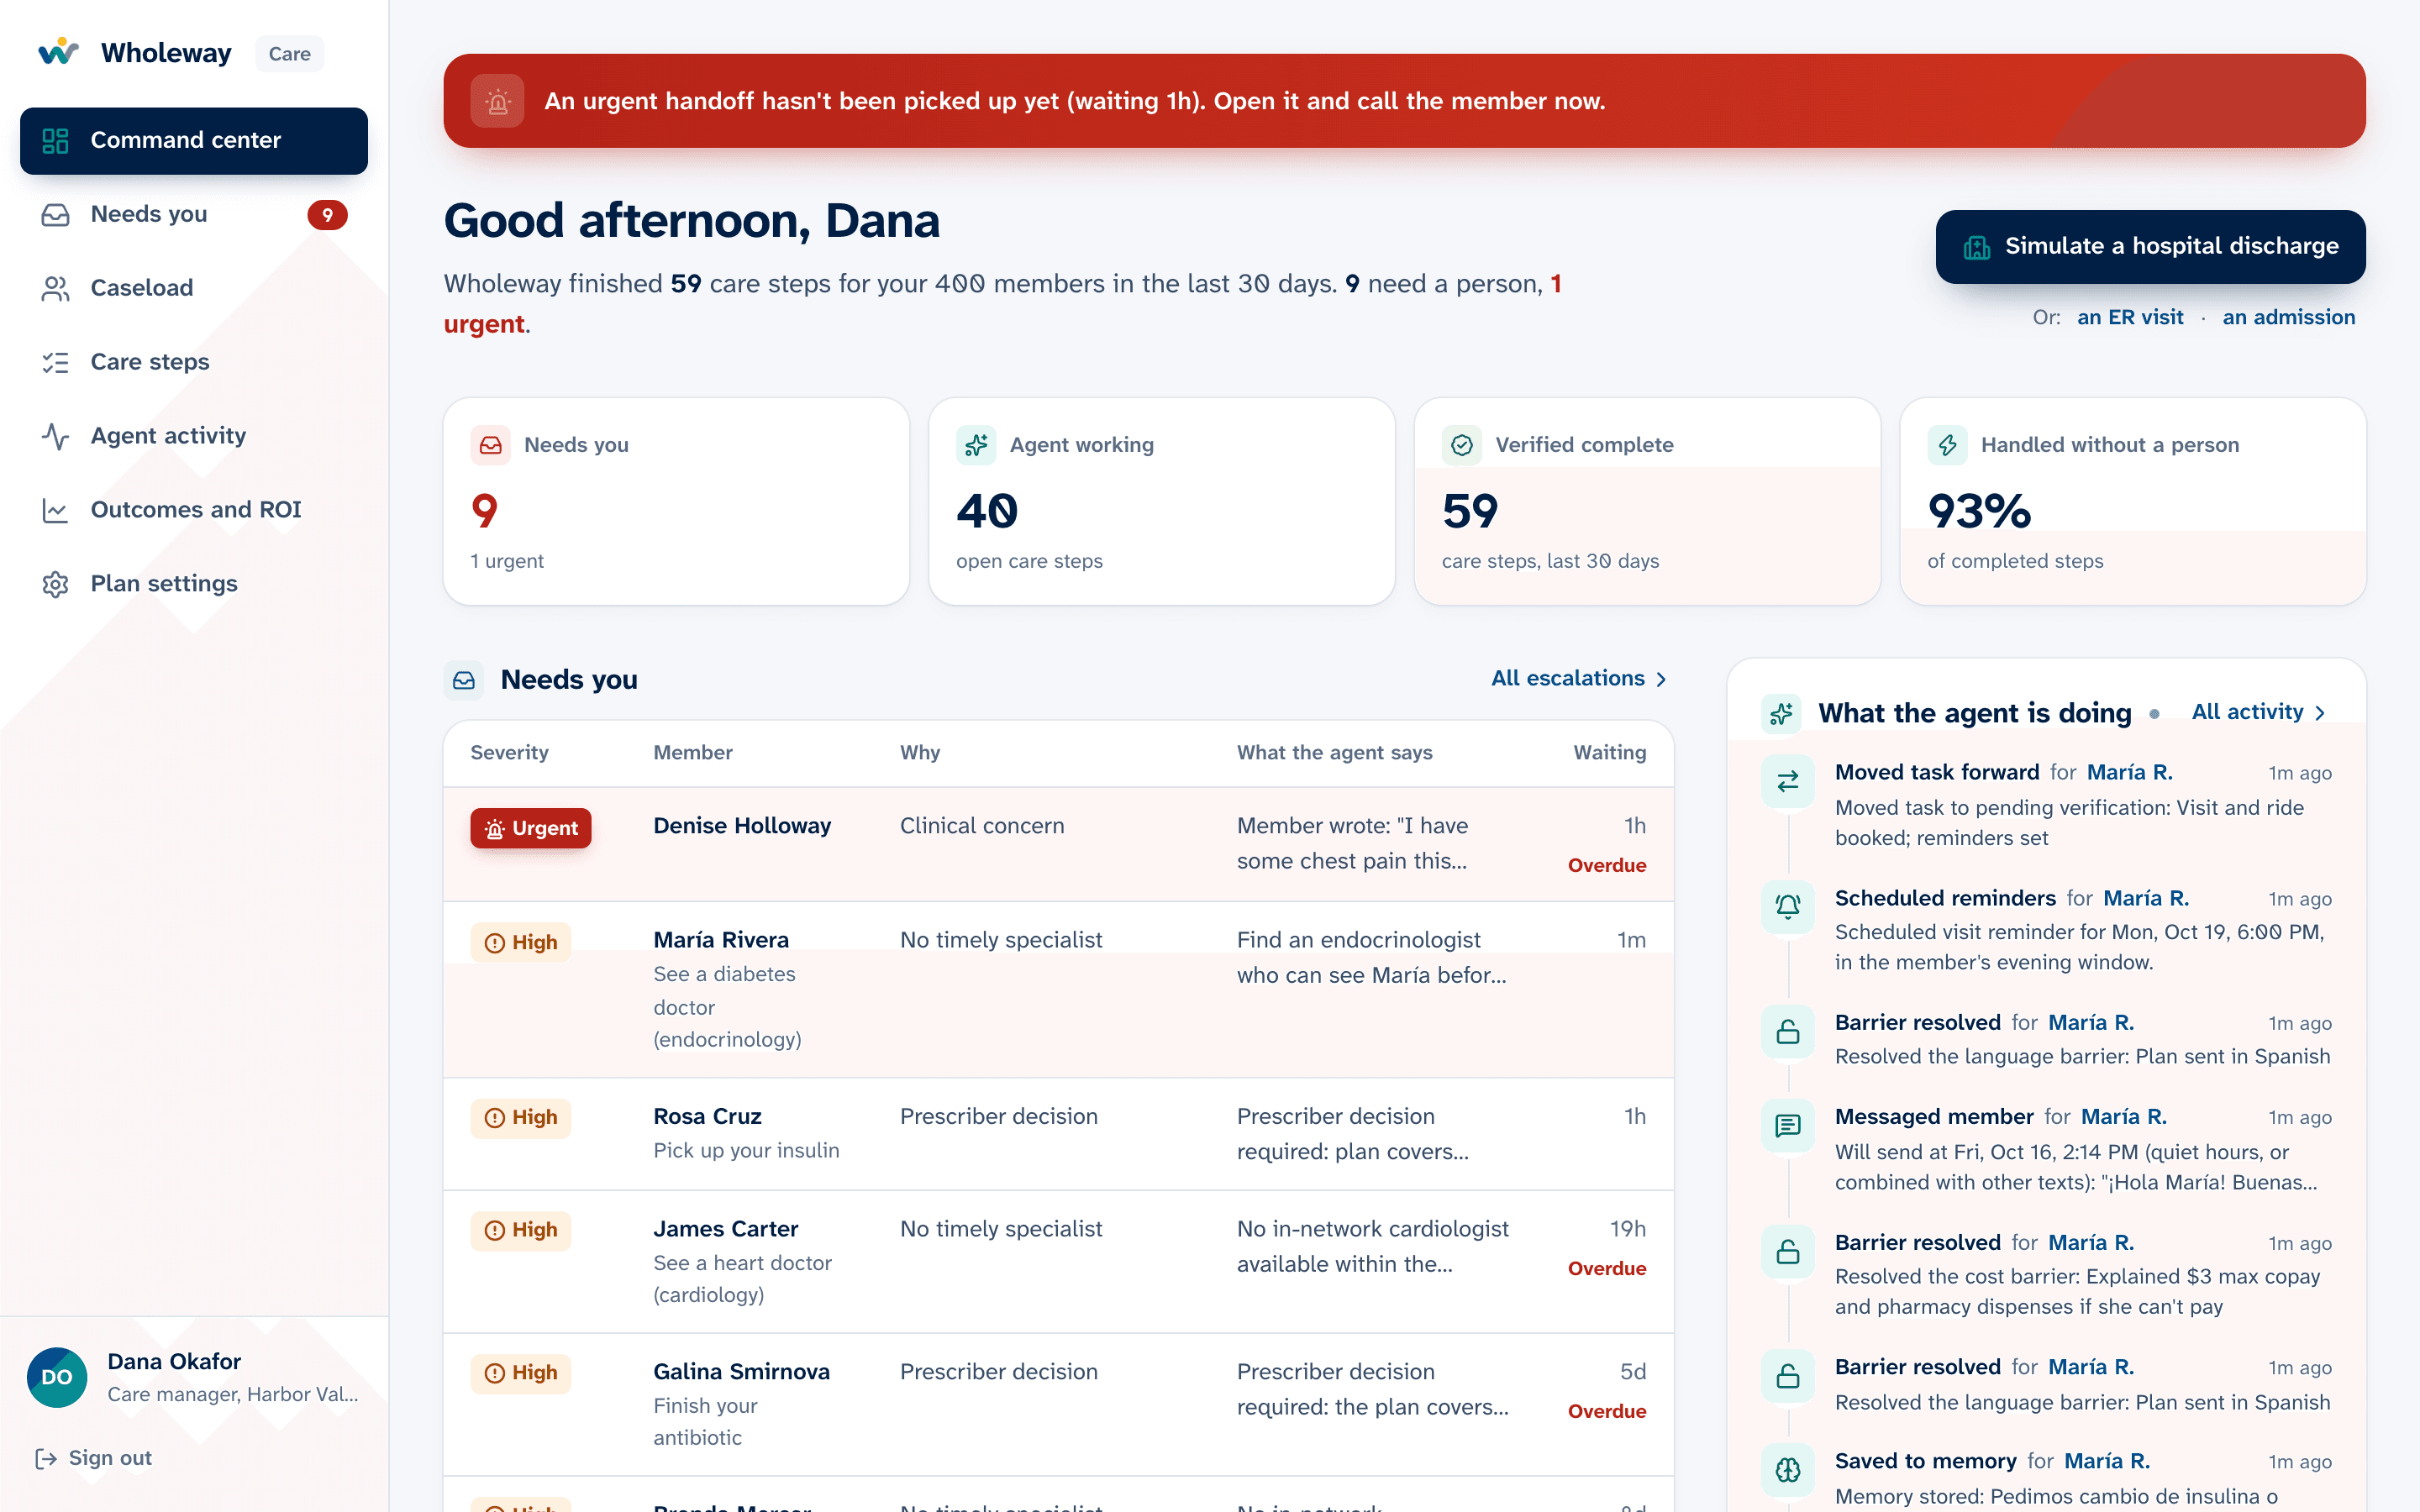Click the red 9 badge on Needs you
The image size is (2420, 1512).
[327, 215]
